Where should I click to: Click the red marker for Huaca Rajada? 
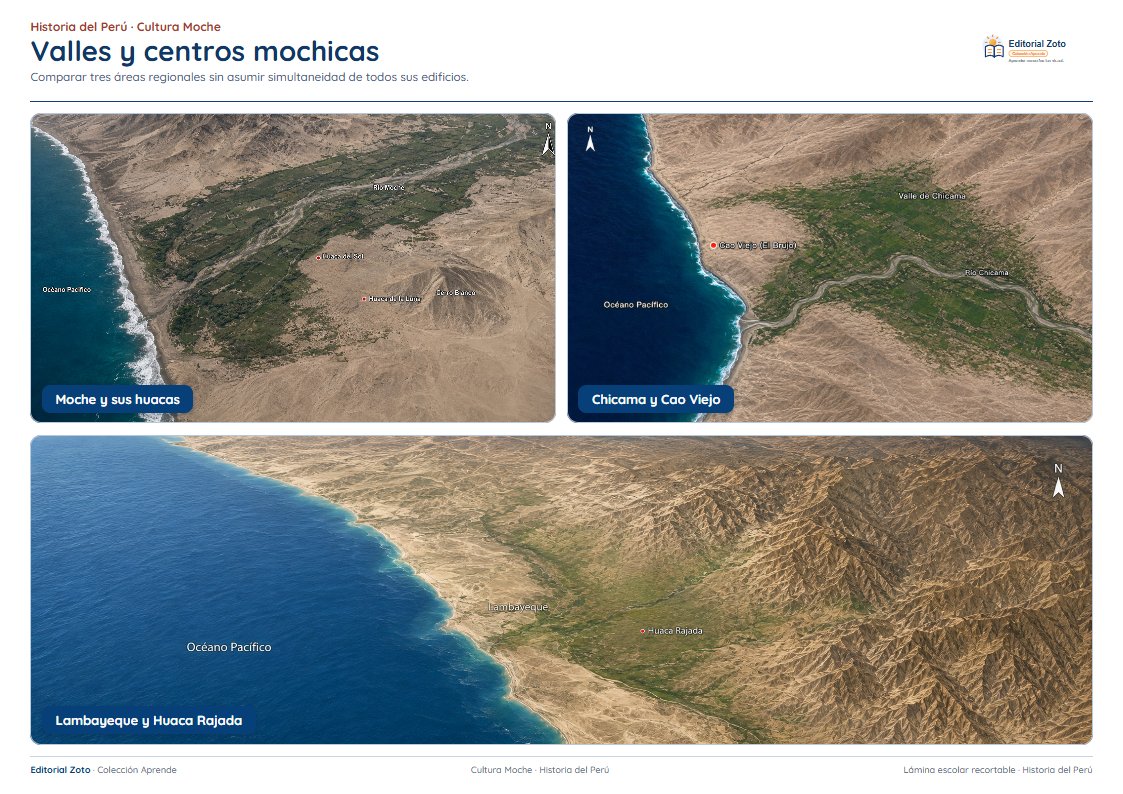(642, 631)
